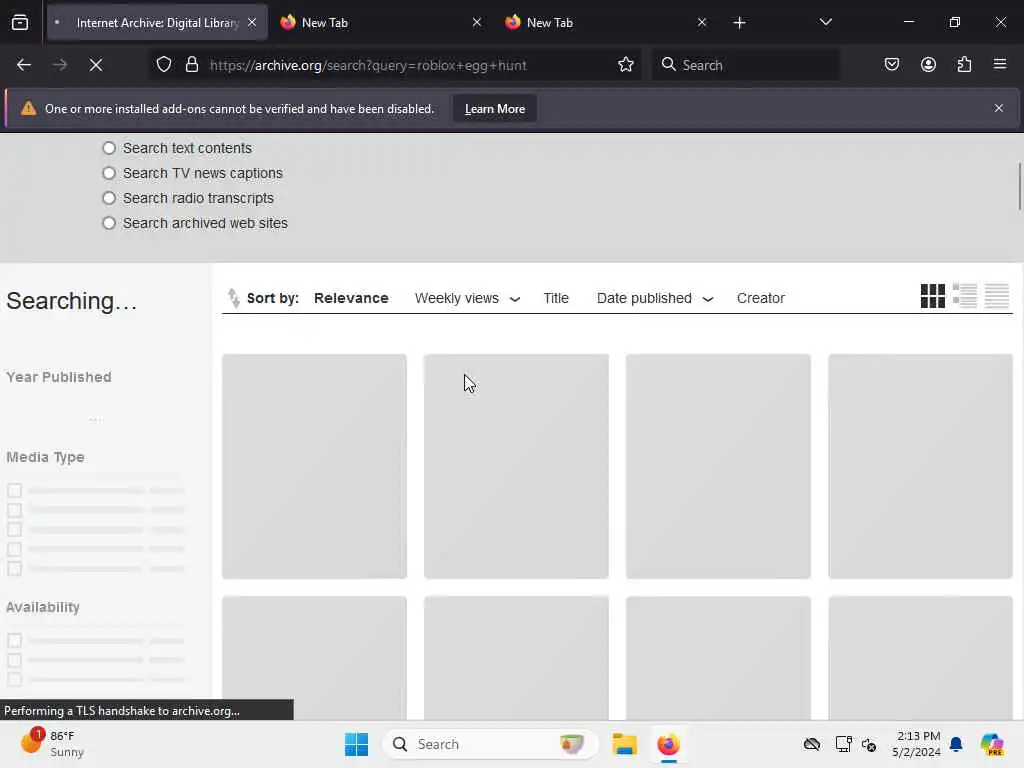
Task: Switch to compact list view layout
Action: tap(997, 296)
